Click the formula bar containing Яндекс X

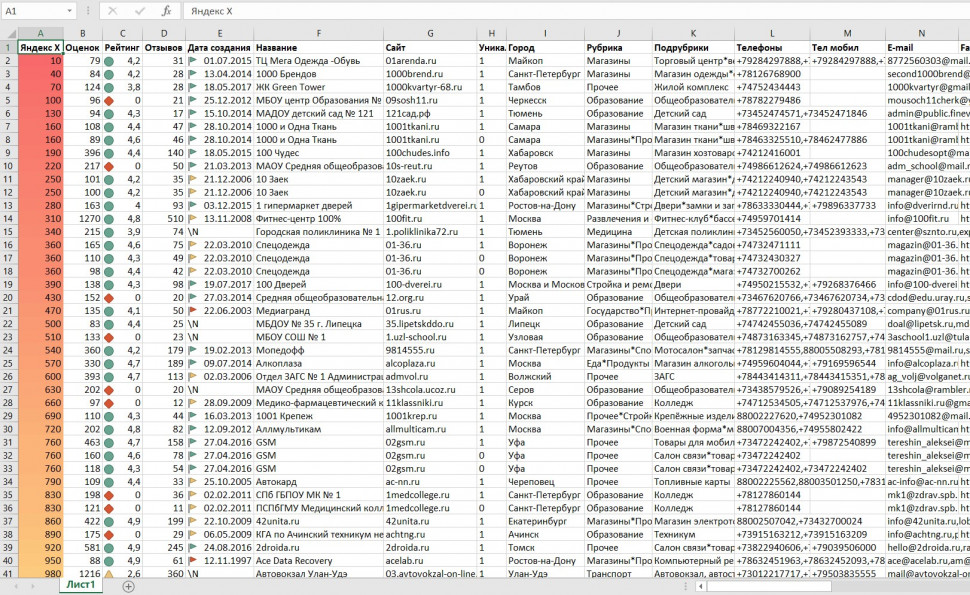pos(575,11)
